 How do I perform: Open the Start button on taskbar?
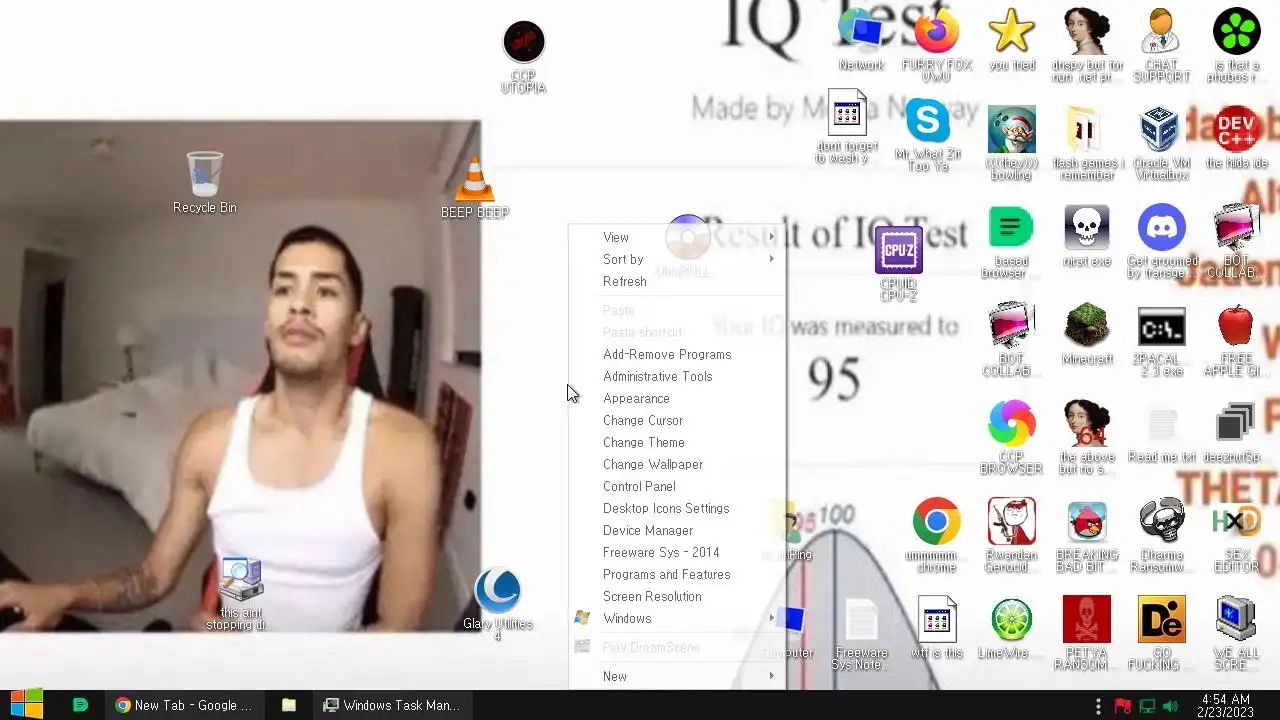coord(26,704)
